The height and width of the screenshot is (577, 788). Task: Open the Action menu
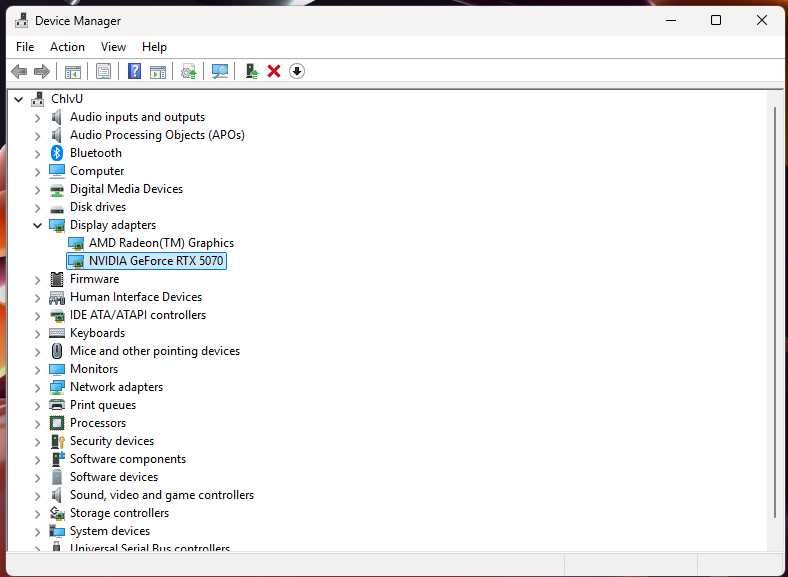[x=67, y=47]
